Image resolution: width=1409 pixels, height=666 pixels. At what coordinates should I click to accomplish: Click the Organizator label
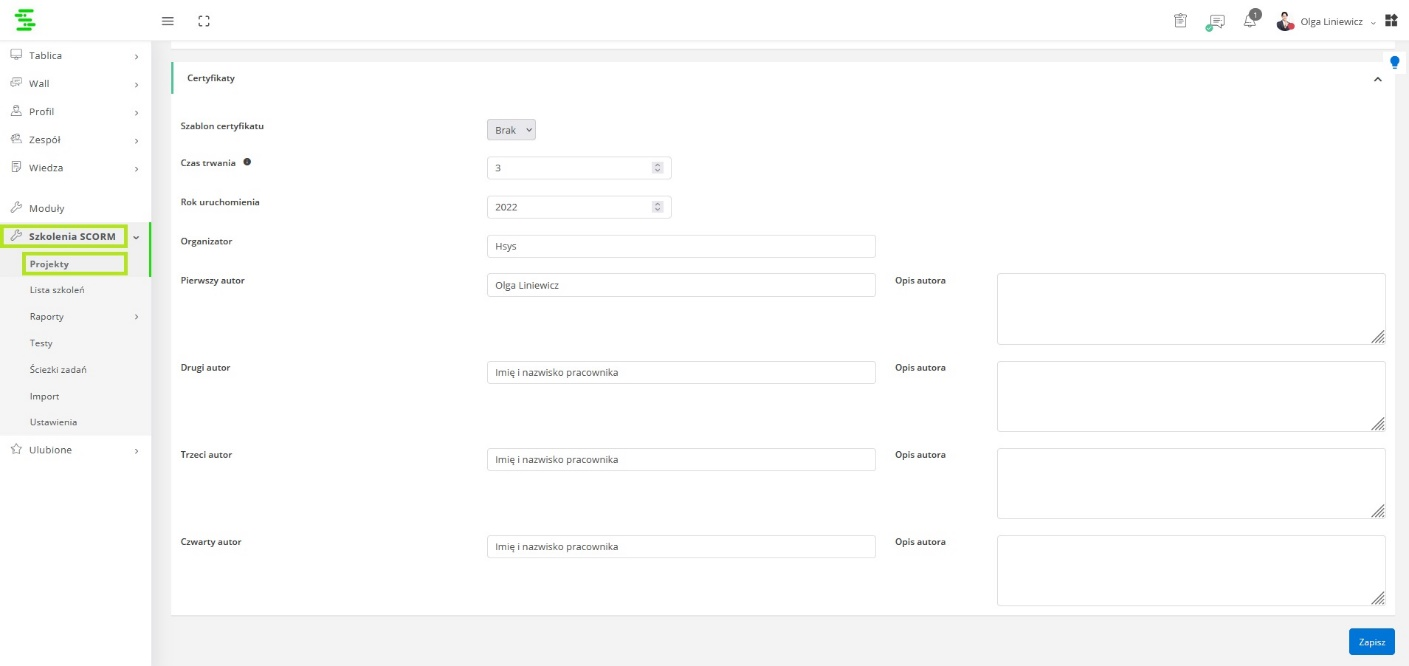tap(206, 241)
